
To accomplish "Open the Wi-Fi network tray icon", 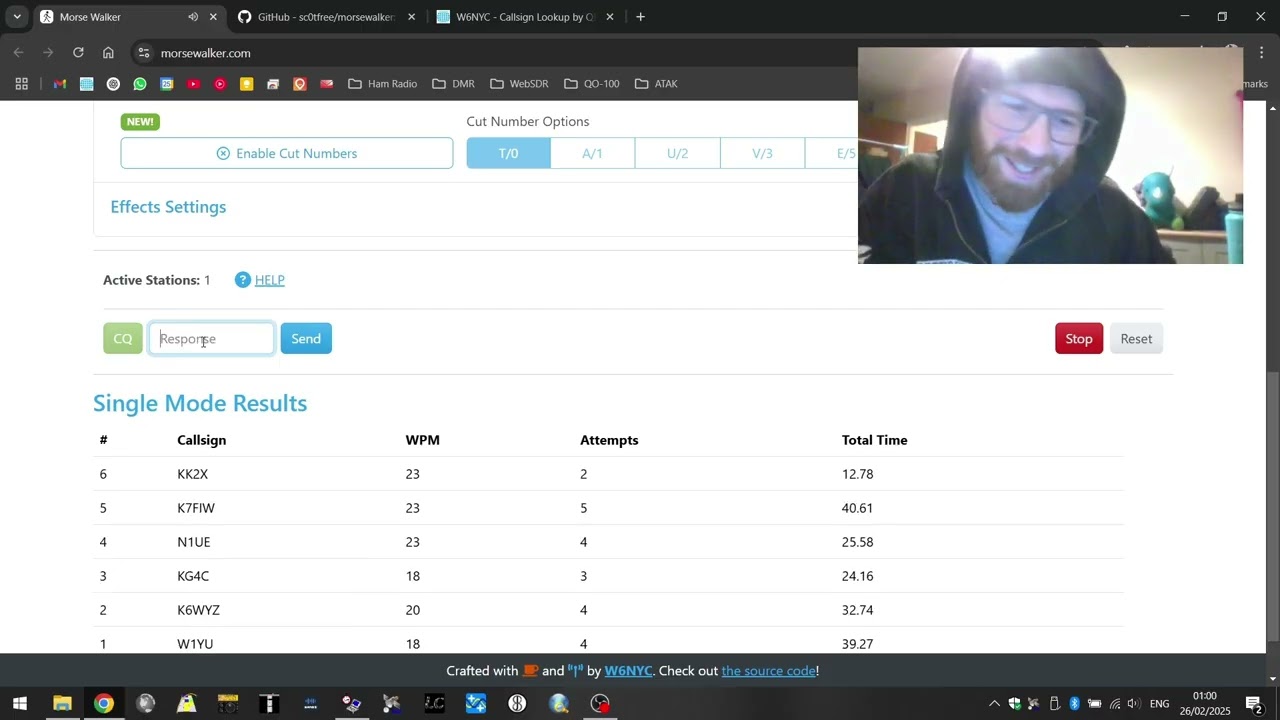I will click(1115, 704).
